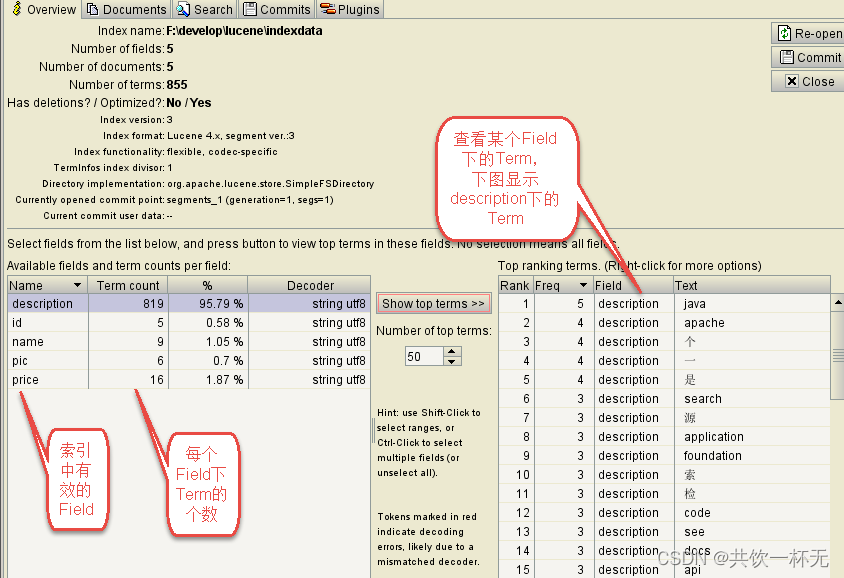Switch to the Documents tab
The image size is (844, 578).
click(126, 9)
